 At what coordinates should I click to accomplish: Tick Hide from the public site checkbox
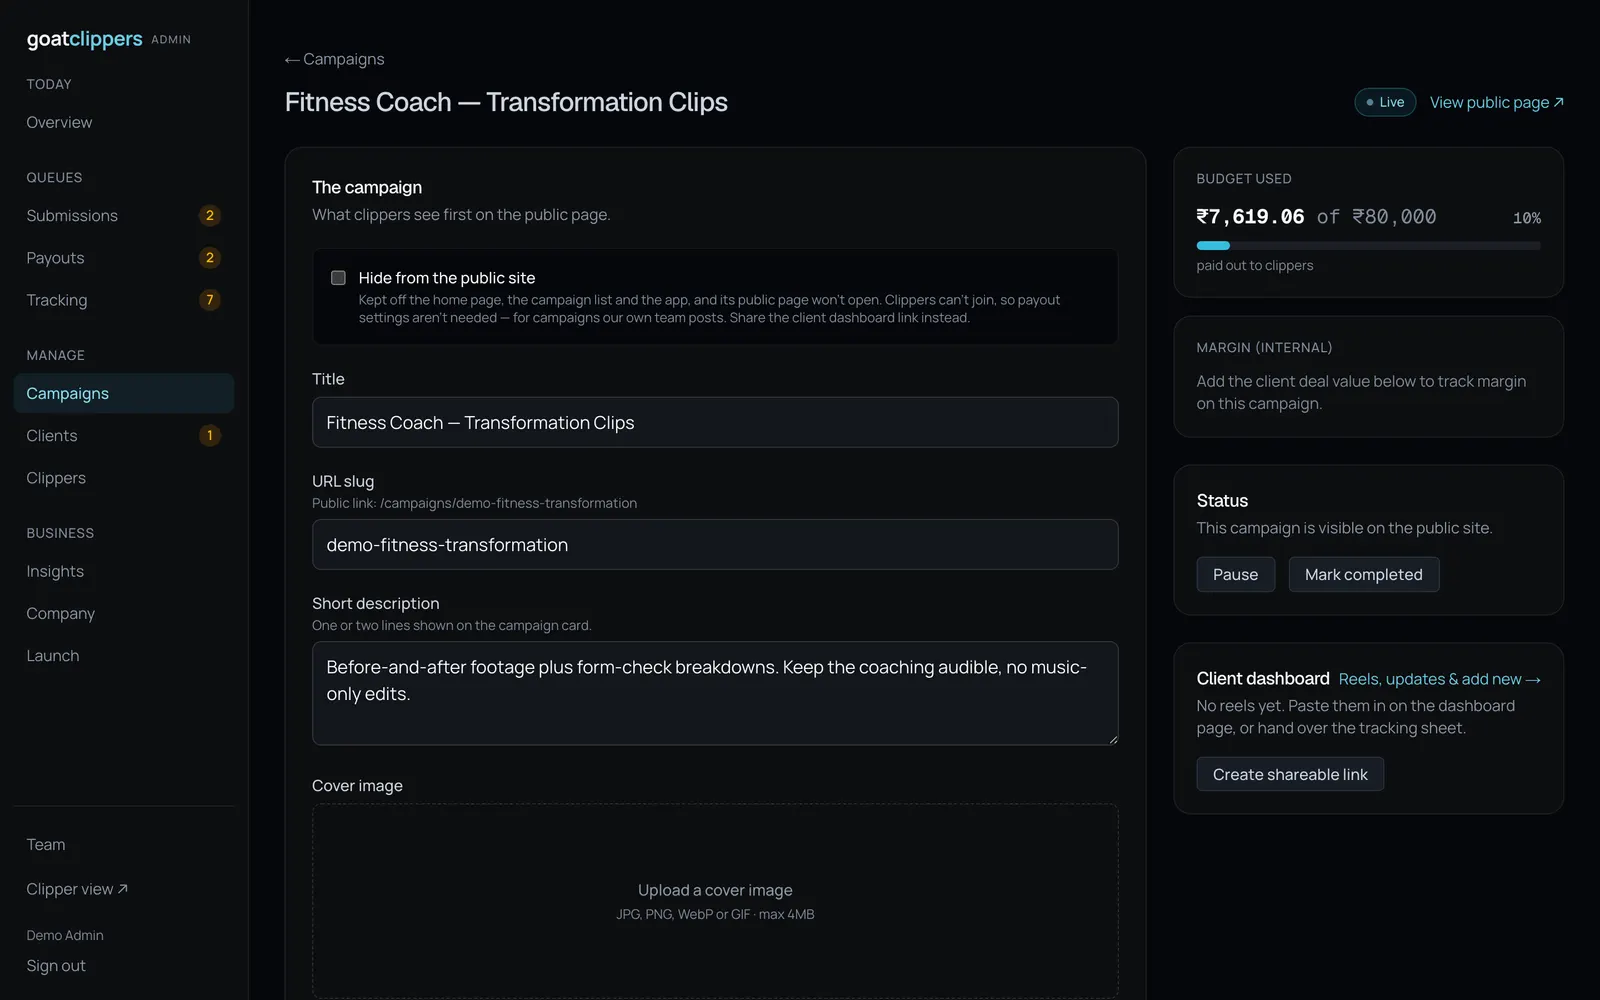tap(338, 278)
